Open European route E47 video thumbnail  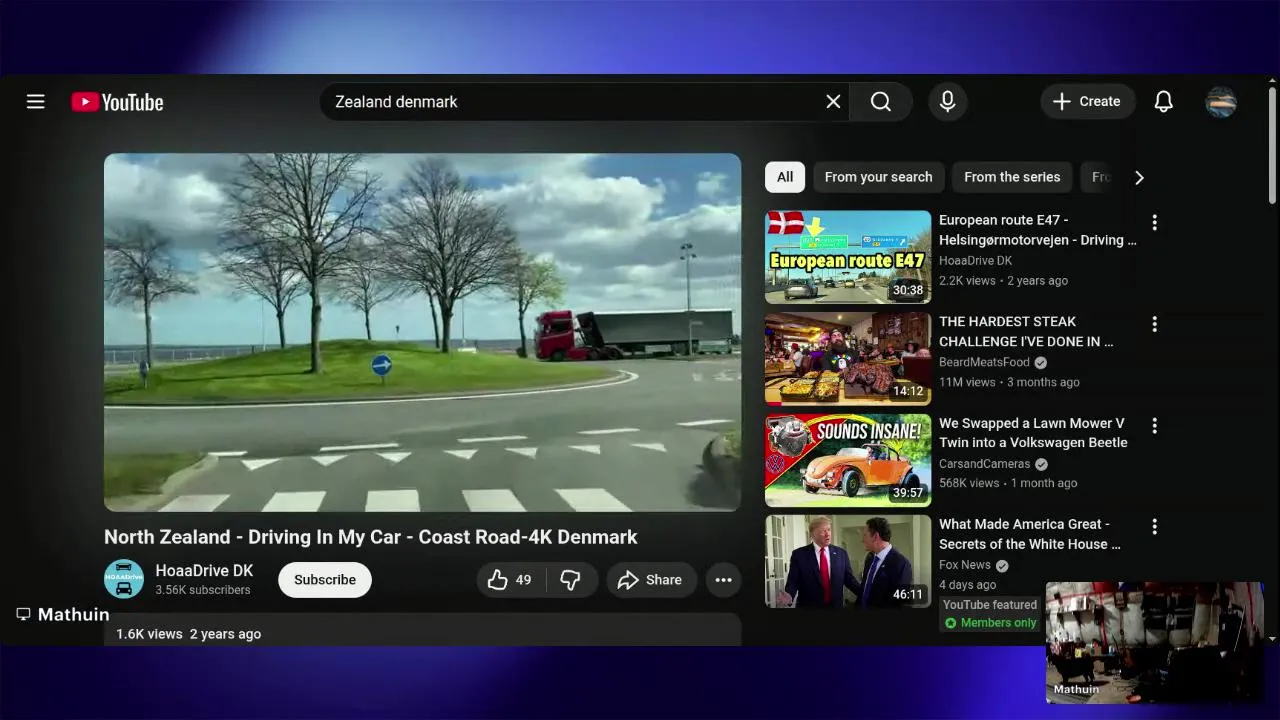pos(848,257)
